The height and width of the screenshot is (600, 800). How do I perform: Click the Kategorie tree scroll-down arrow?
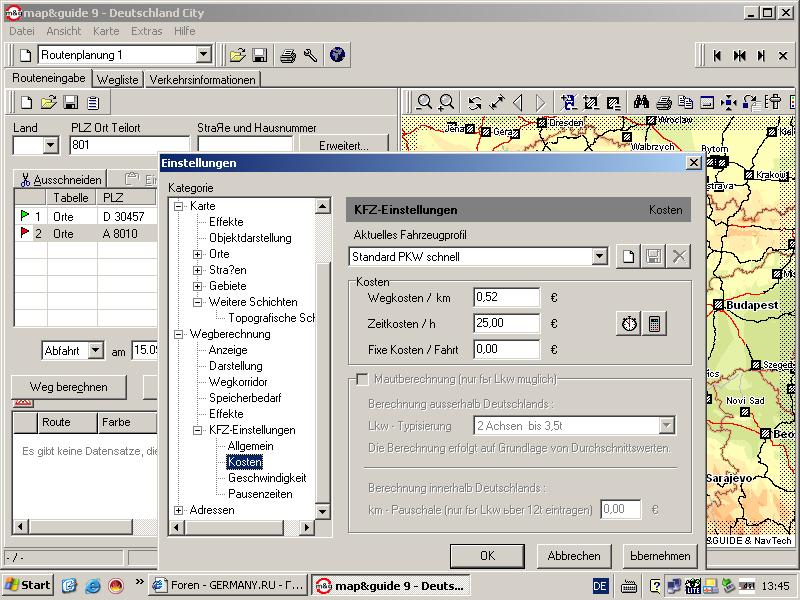(322, 511)
